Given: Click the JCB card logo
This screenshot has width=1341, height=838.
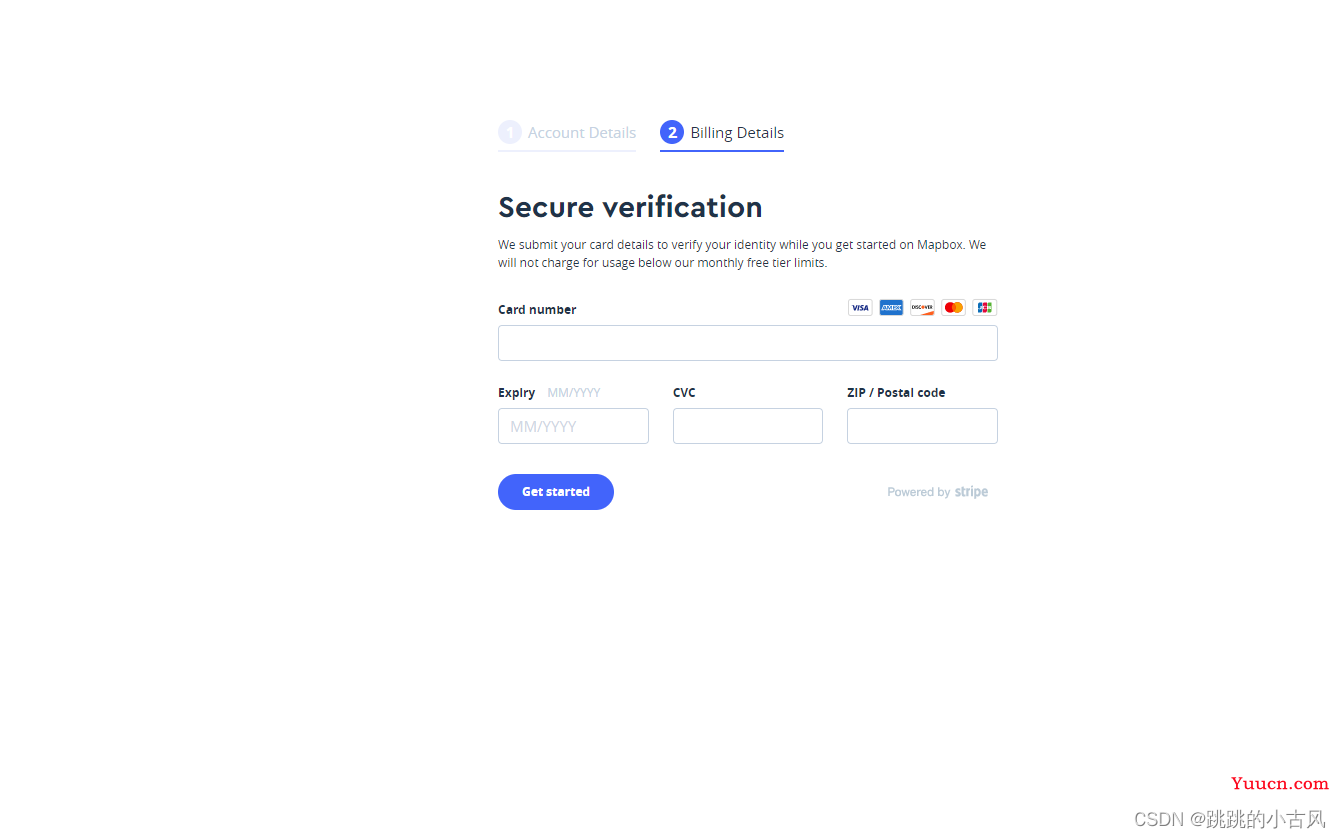Looking at the screenshot, I should 985,308.
